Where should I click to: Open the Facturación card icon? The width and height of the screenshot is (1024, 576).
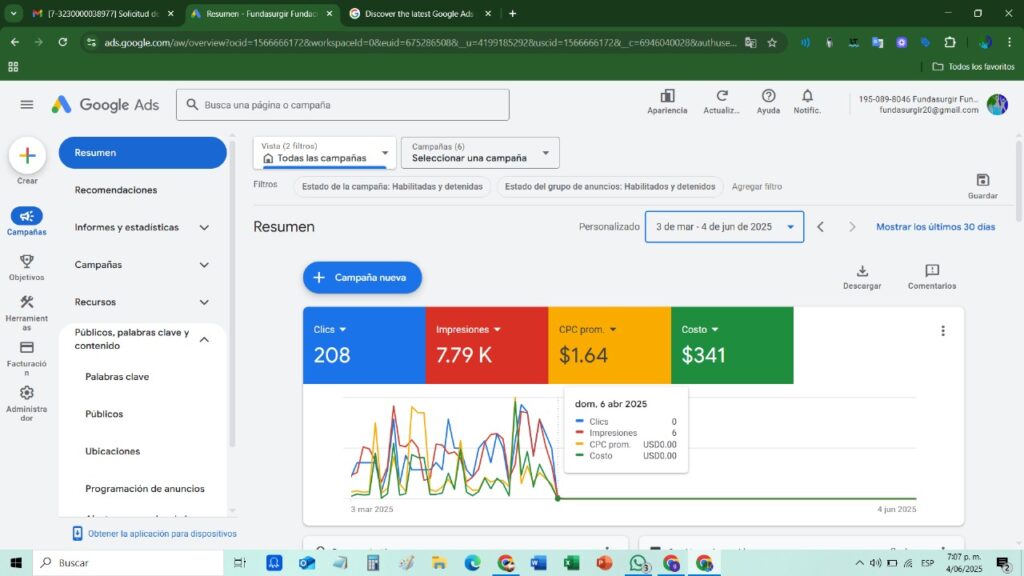click(x=27, y=347)
